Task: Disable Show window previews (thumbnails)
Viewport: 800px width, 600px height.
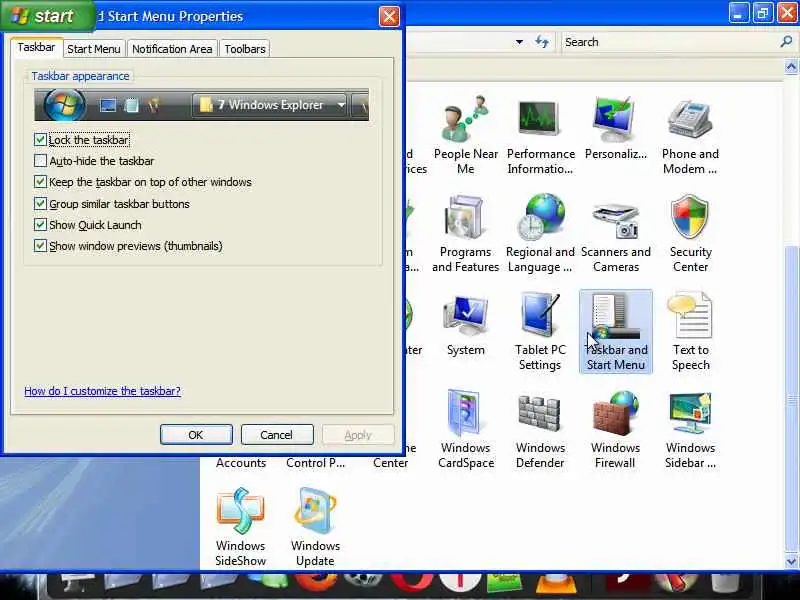Action: click(x=40, y=245)
